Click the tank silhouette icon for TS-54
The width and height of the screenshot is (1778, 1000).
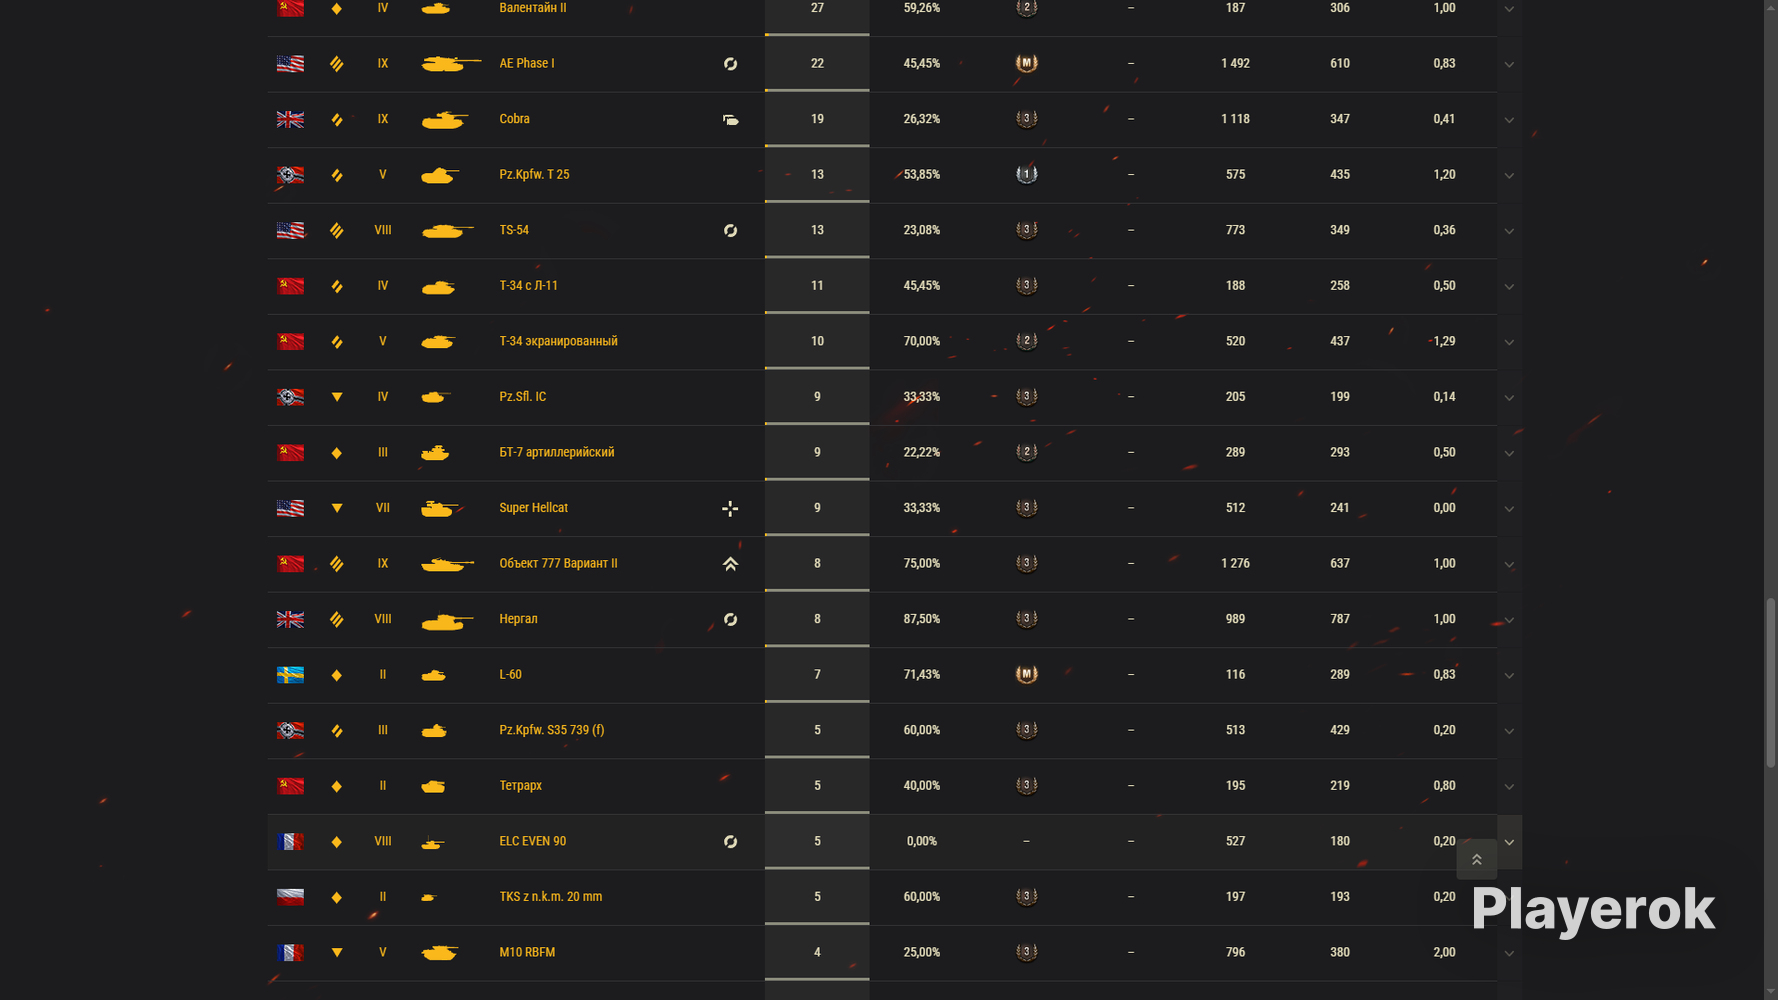pos(447,231)
